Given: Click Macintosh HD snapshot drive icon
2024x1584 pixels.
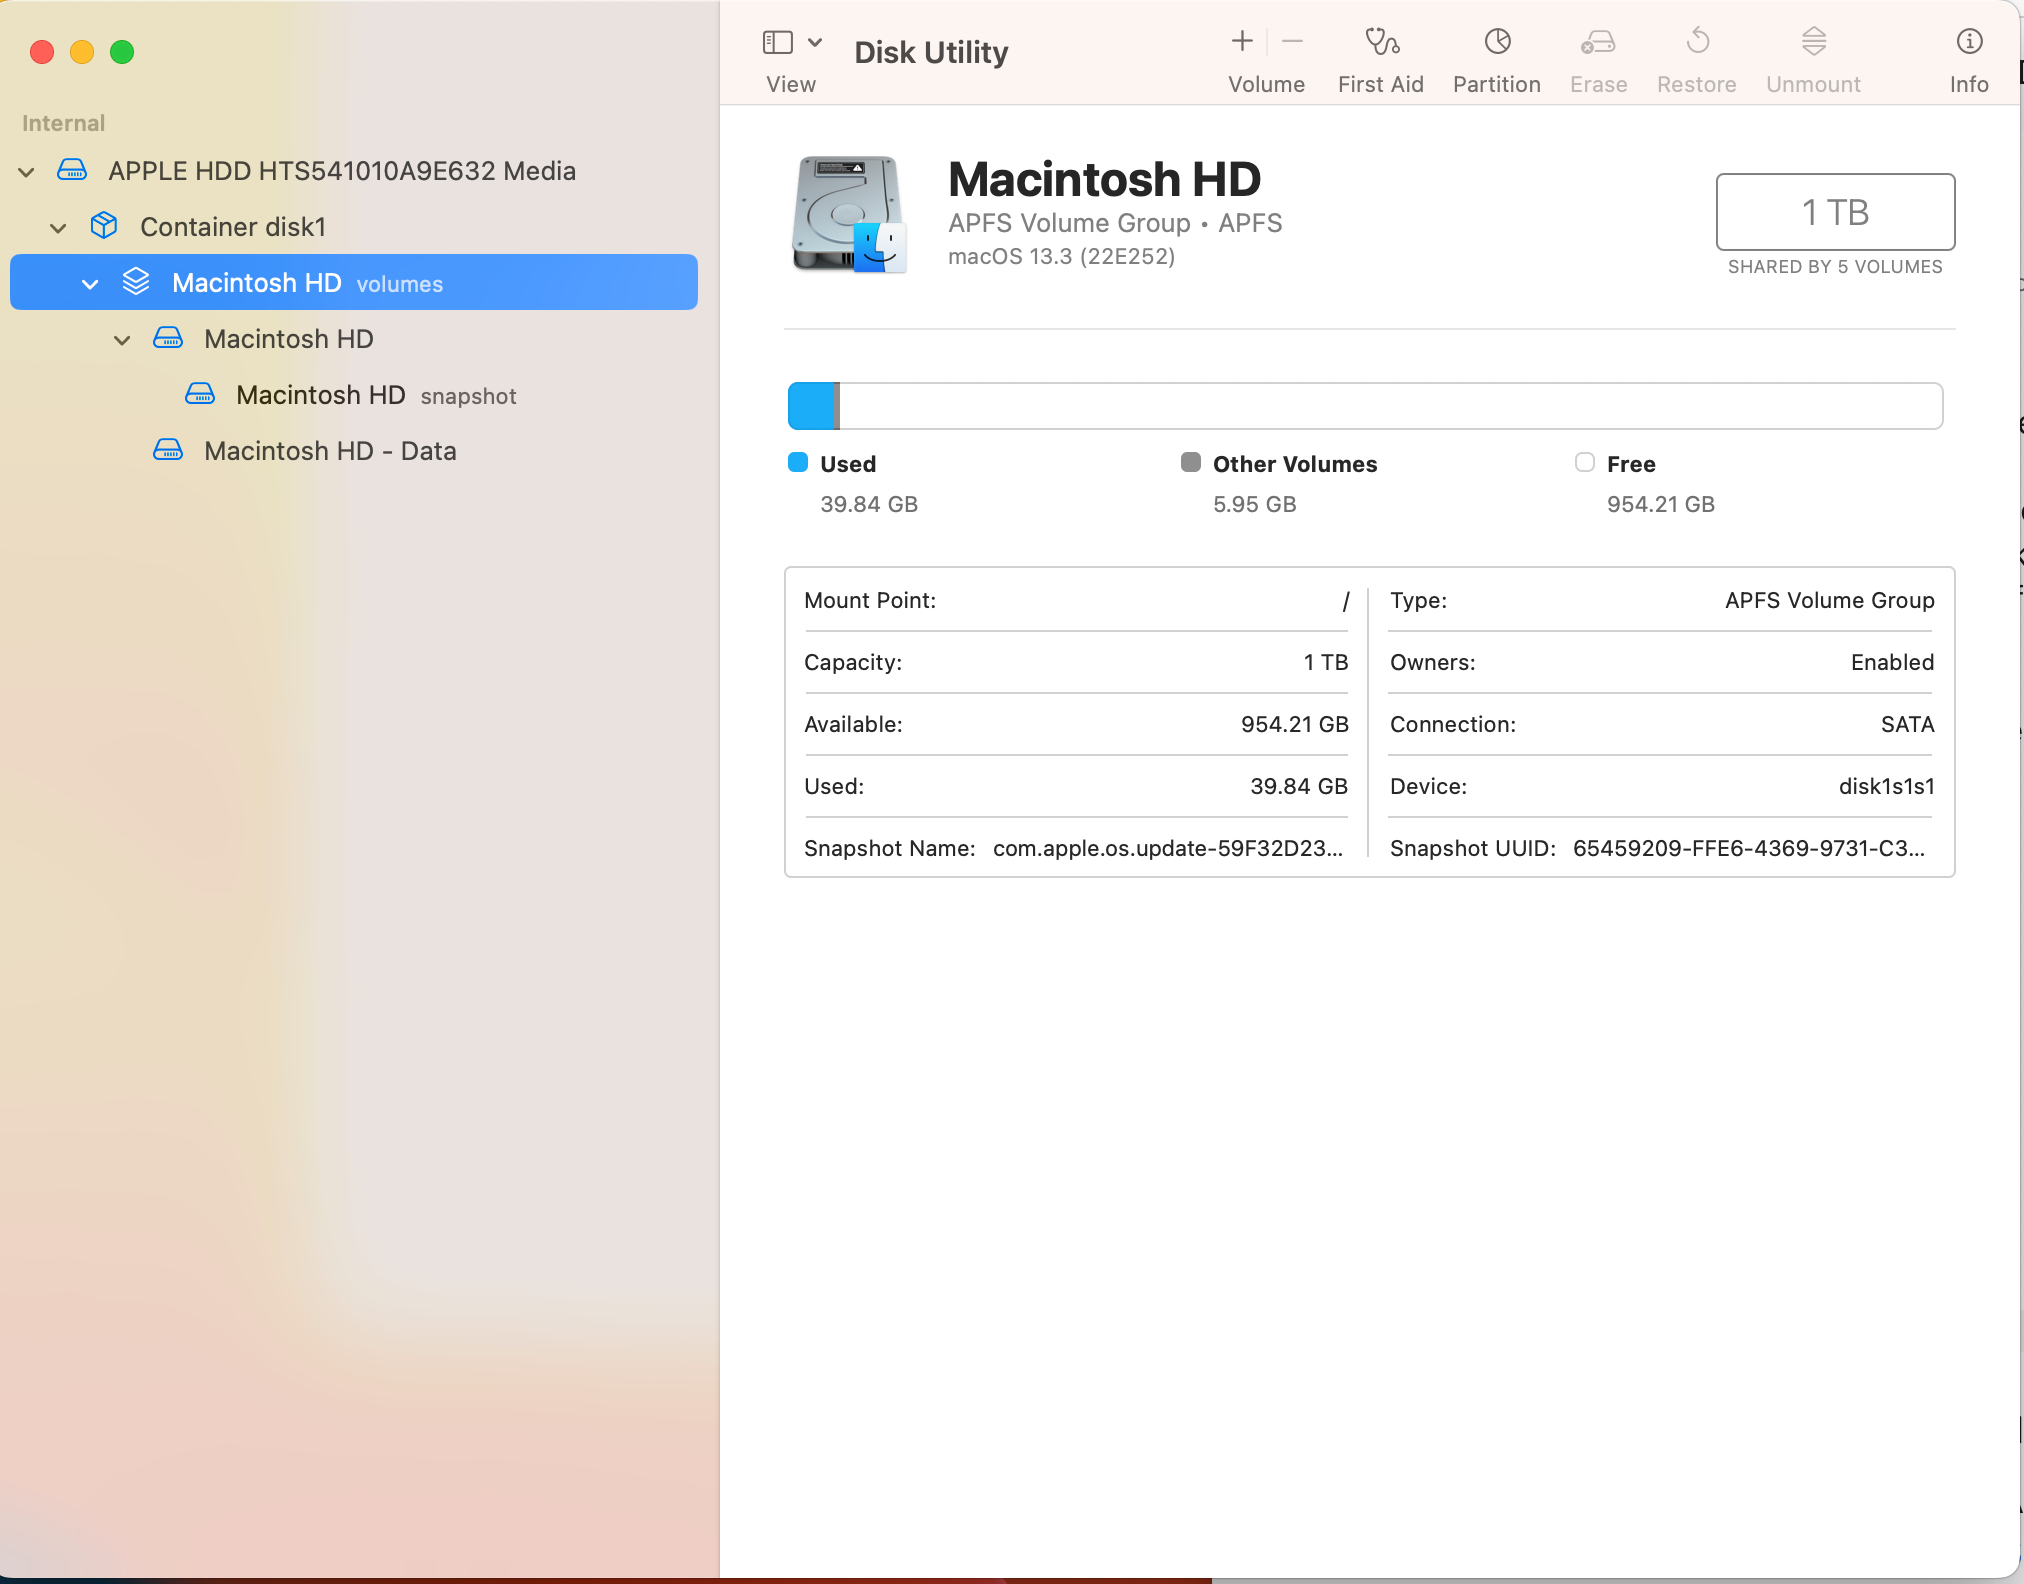Looking at the screenshot, I should 200,394.
